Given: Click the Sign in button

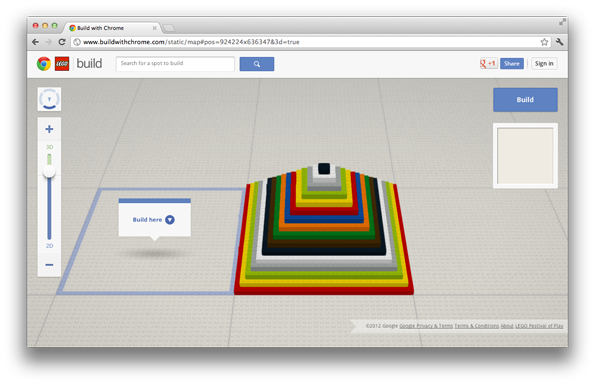Looking at the screenshot, I should pyautogui.click(x=544, y=63).
